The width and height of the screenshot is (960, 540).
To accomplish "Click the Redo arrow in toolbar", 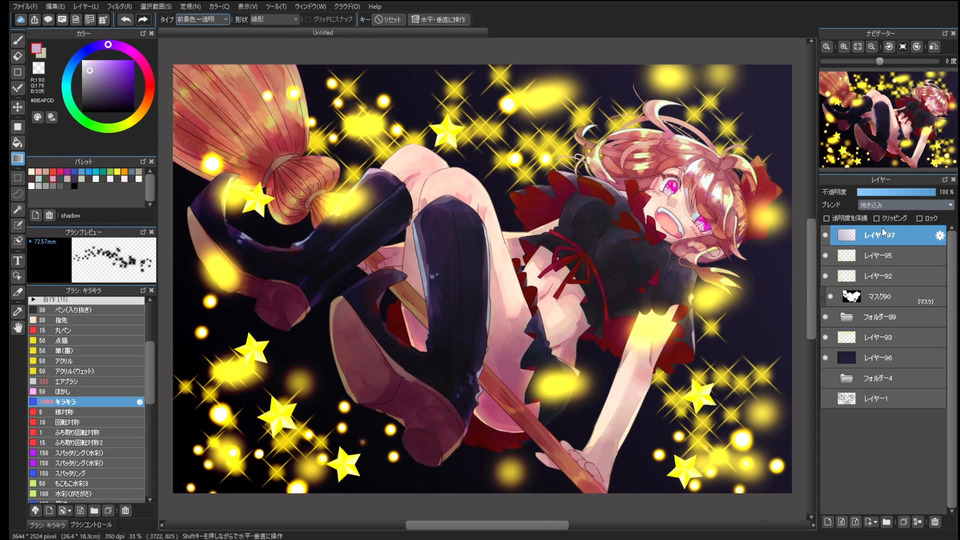I will tap(143, 20).
